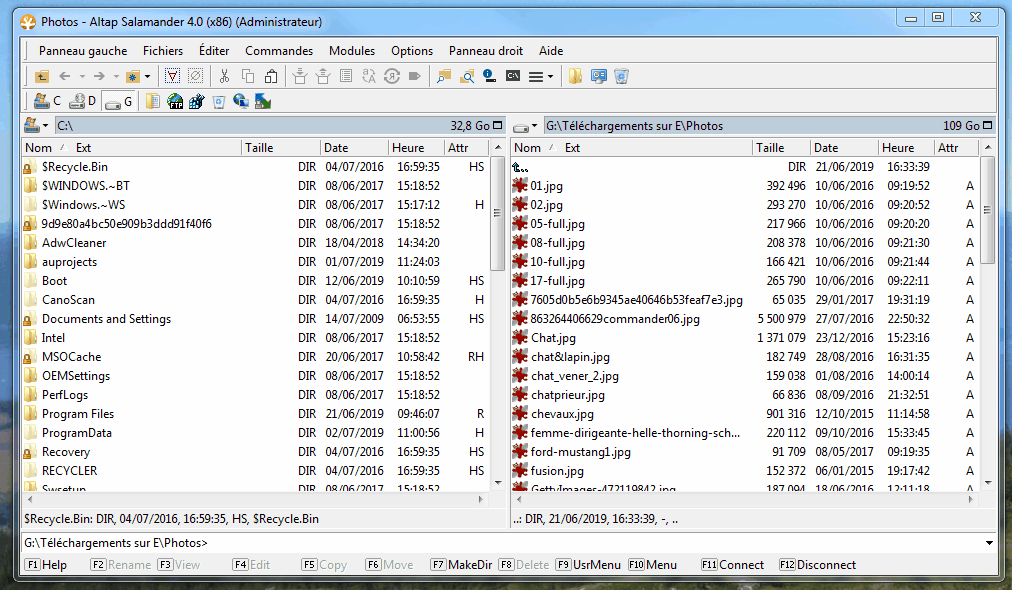
Task: Click the select files funnel icon
Action: pyautogui.click(x=172, y=76)
